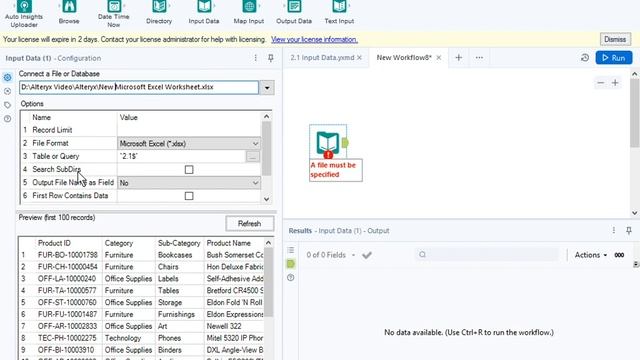Pin the Configuration panel
This screenshot has height=360, width=640.
tap(271, 58)
